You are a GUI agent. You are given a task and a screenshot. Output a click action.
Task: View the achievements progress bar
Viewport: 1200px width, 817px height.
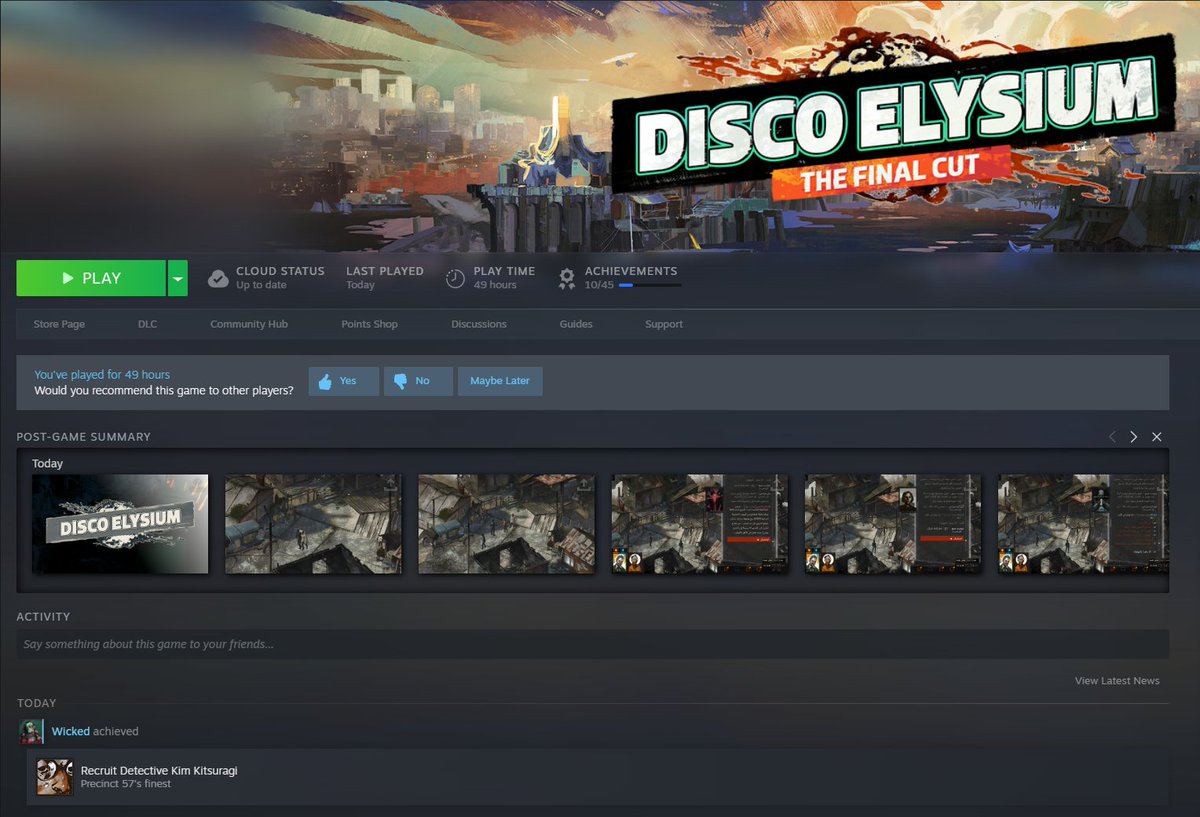pyautogui.click(x=650, y=285)
